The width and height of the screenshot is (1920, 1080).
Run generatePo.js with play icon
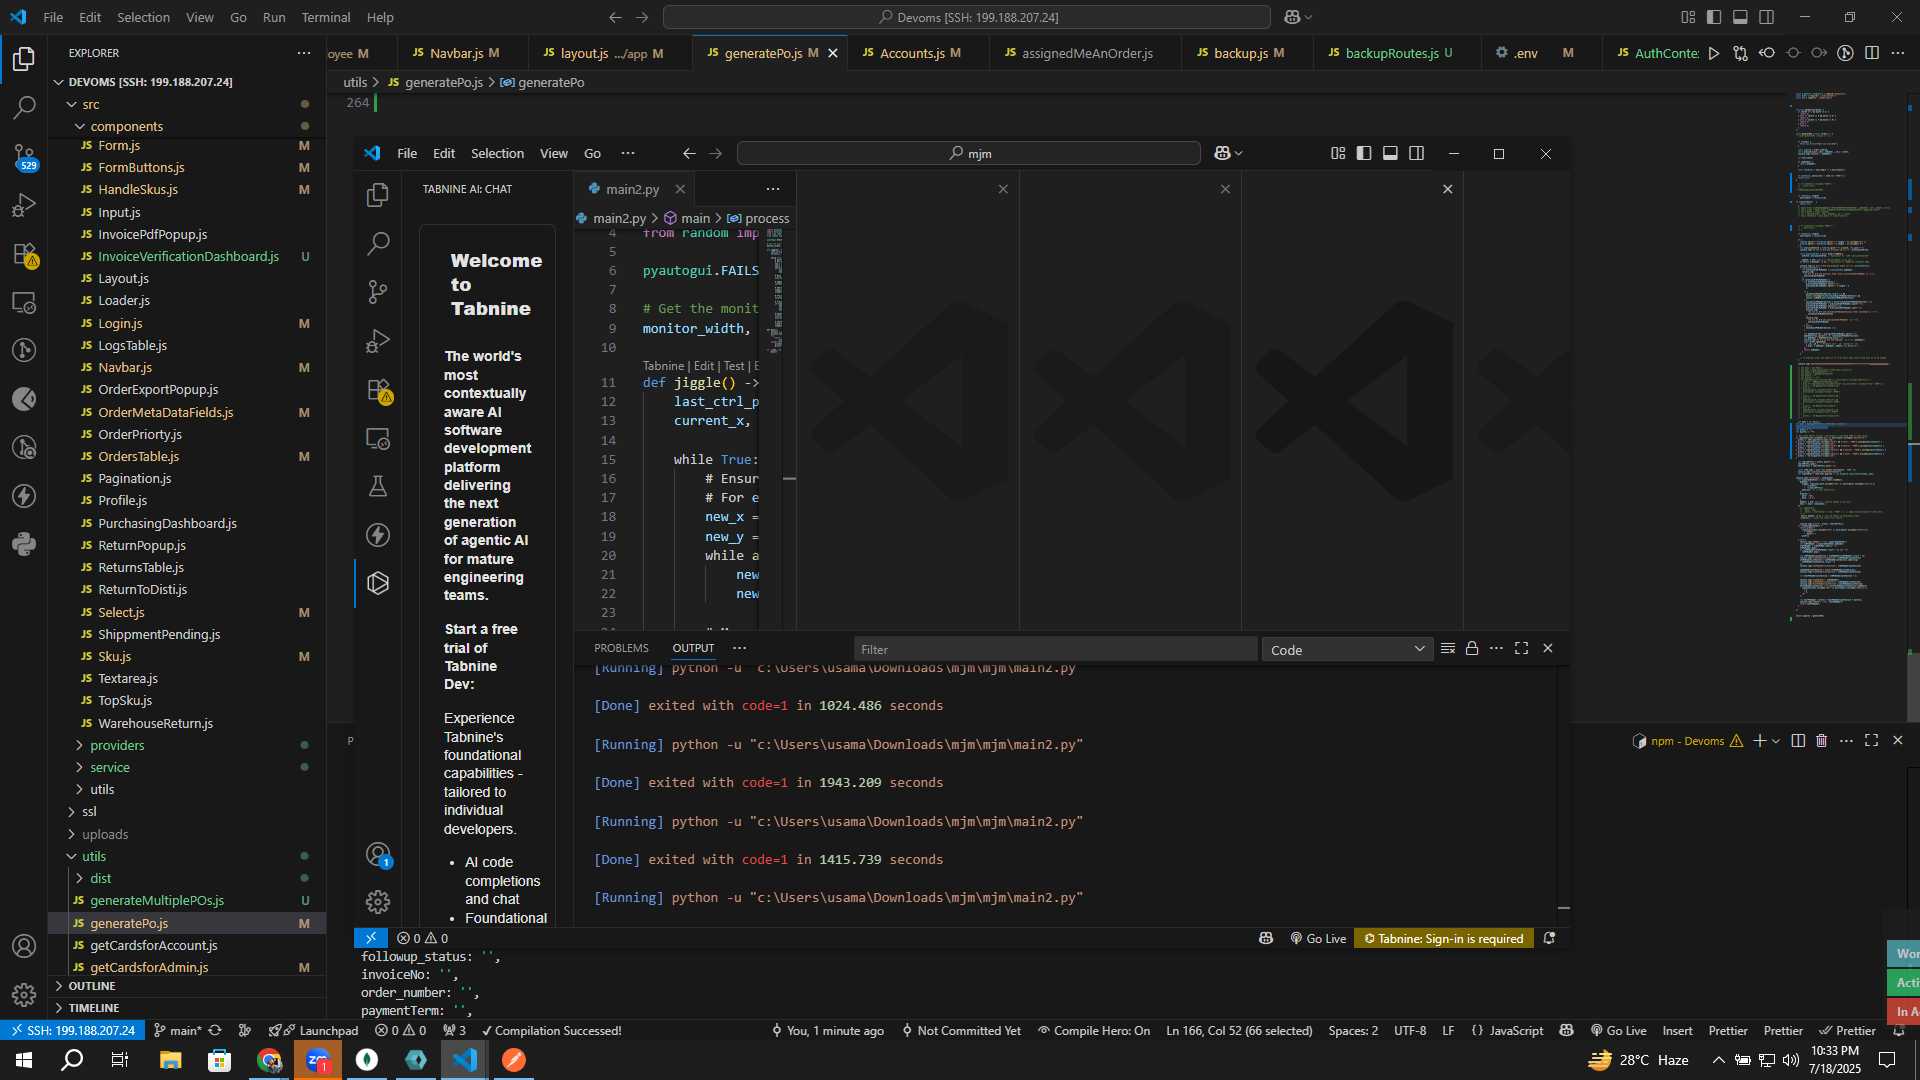(1714, 53)
